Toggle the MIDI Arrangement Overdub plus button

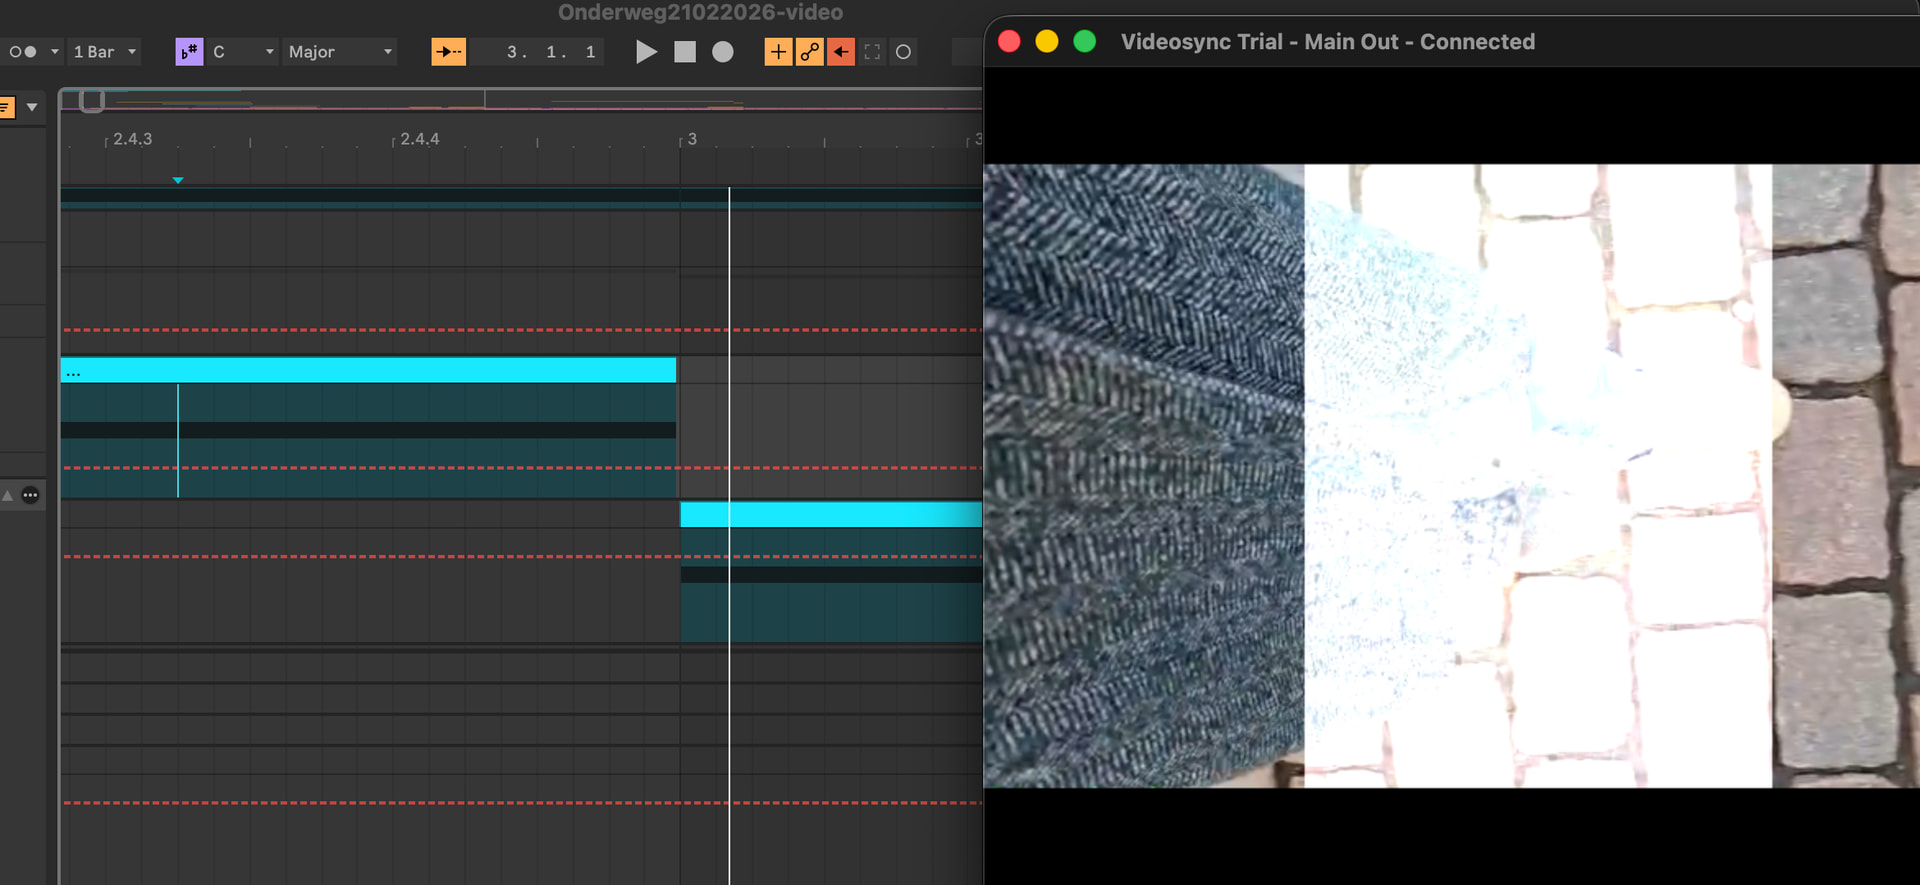(777, 52)
